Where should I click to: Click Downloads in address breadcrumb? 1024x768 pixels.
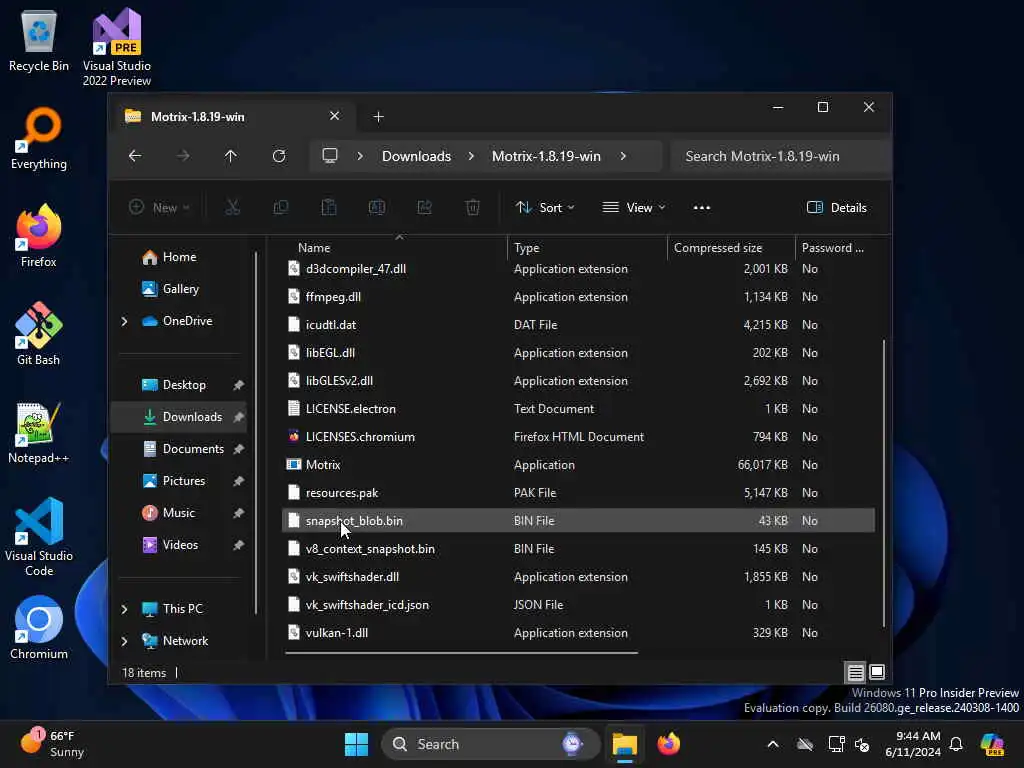coord(417,156)
